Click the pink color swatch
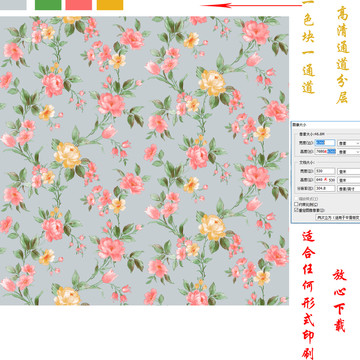This screenshot has width=360, height=360. click(x=79, y=5)
